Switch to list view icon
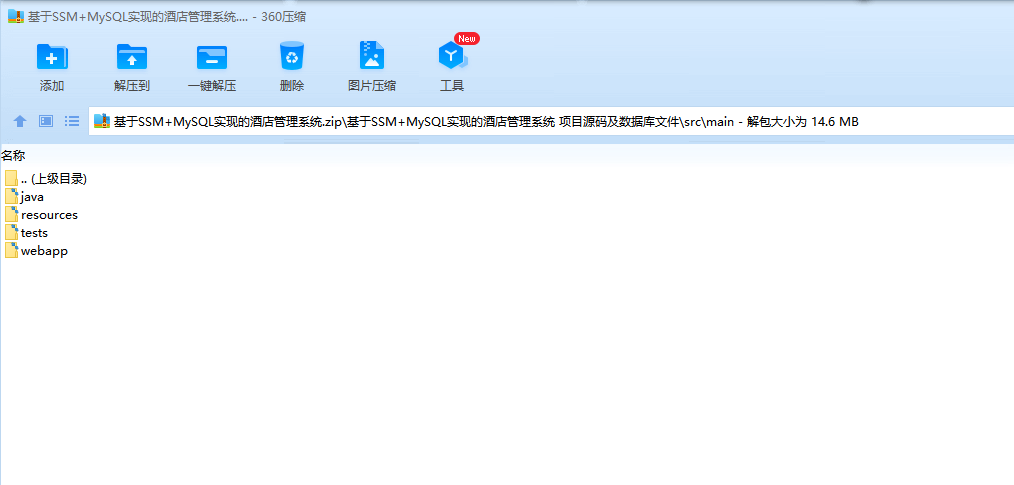 (72, 121)
